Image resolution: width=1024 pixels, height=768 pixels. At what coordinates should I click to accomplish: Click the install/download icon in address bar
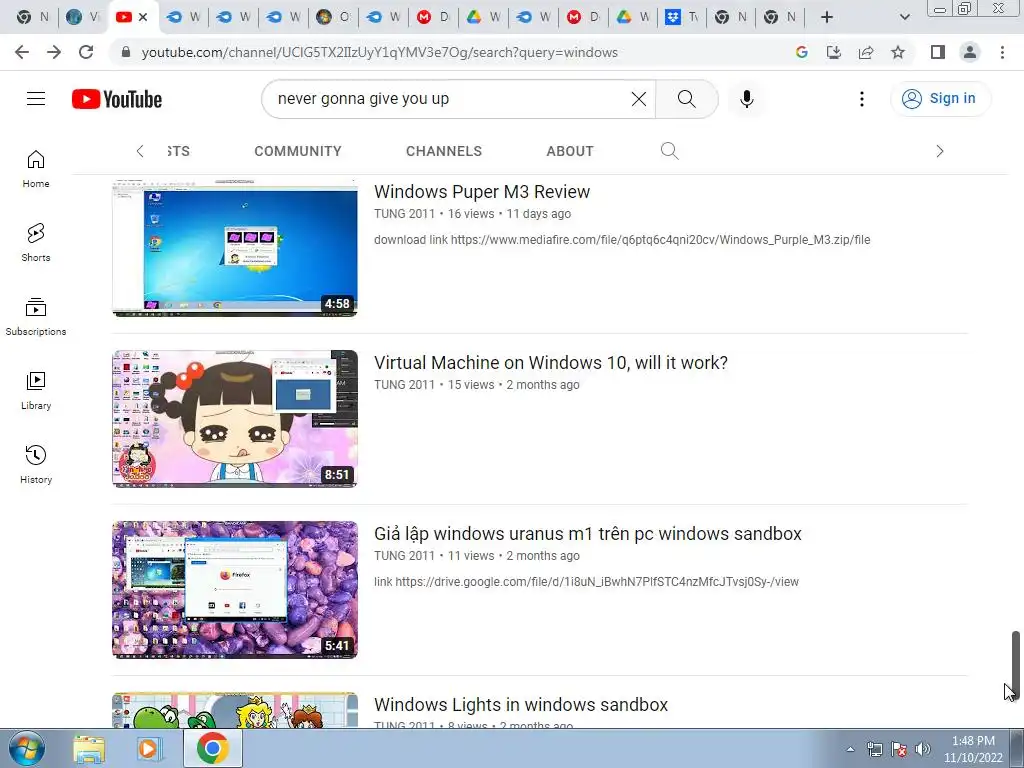point(834,52)
